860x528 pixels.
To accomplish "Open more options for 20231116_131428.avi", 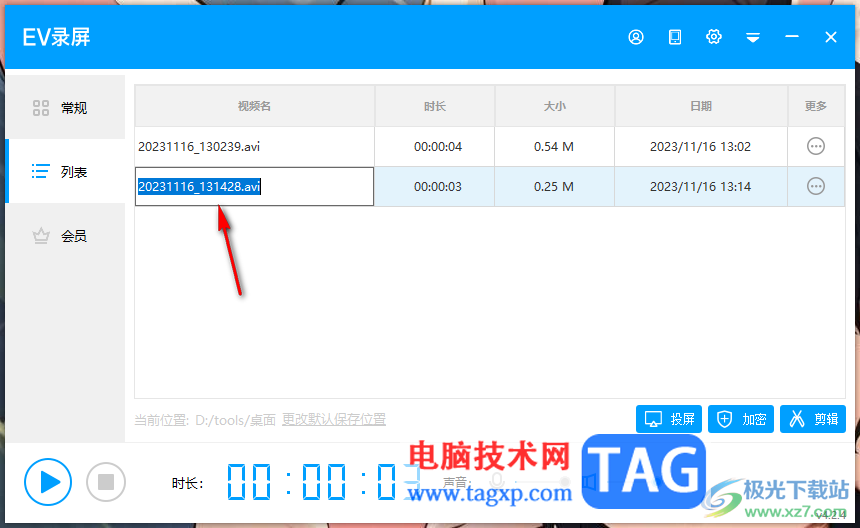I will [816, 186].
